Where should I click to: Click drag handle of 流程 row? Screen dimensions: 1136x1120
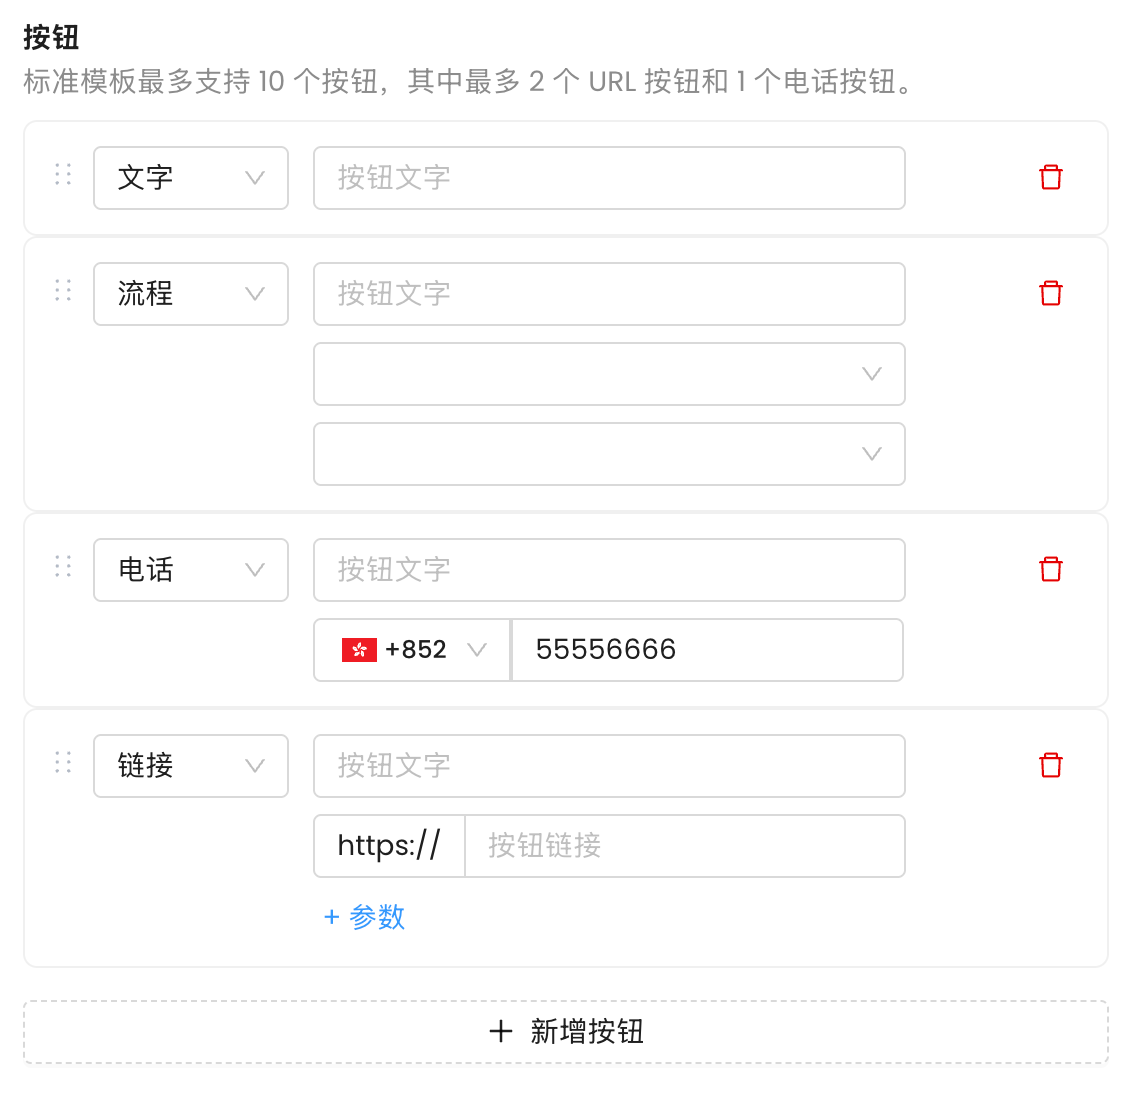coord(63,291)
